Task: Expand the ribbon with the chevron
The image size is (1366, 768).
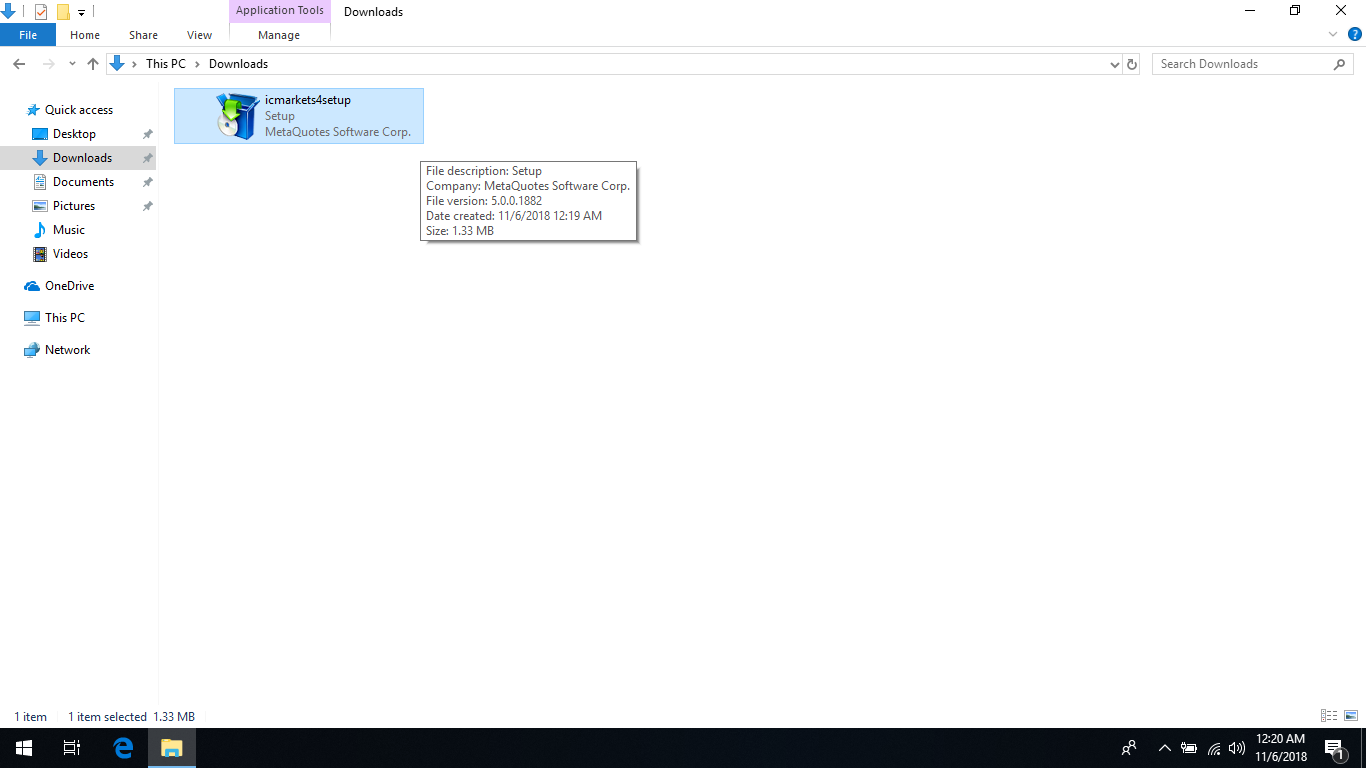Action: coord(1333,34)
